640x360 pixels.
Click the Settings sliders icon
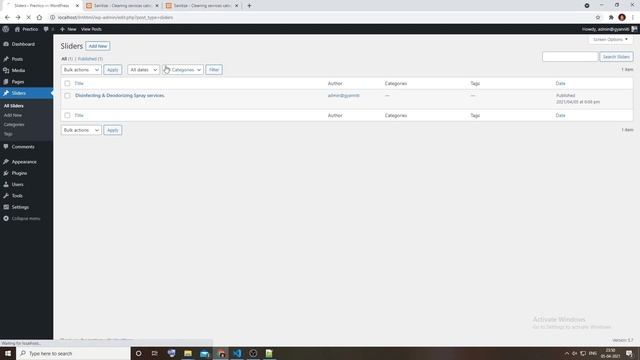(x=6, y=207)
